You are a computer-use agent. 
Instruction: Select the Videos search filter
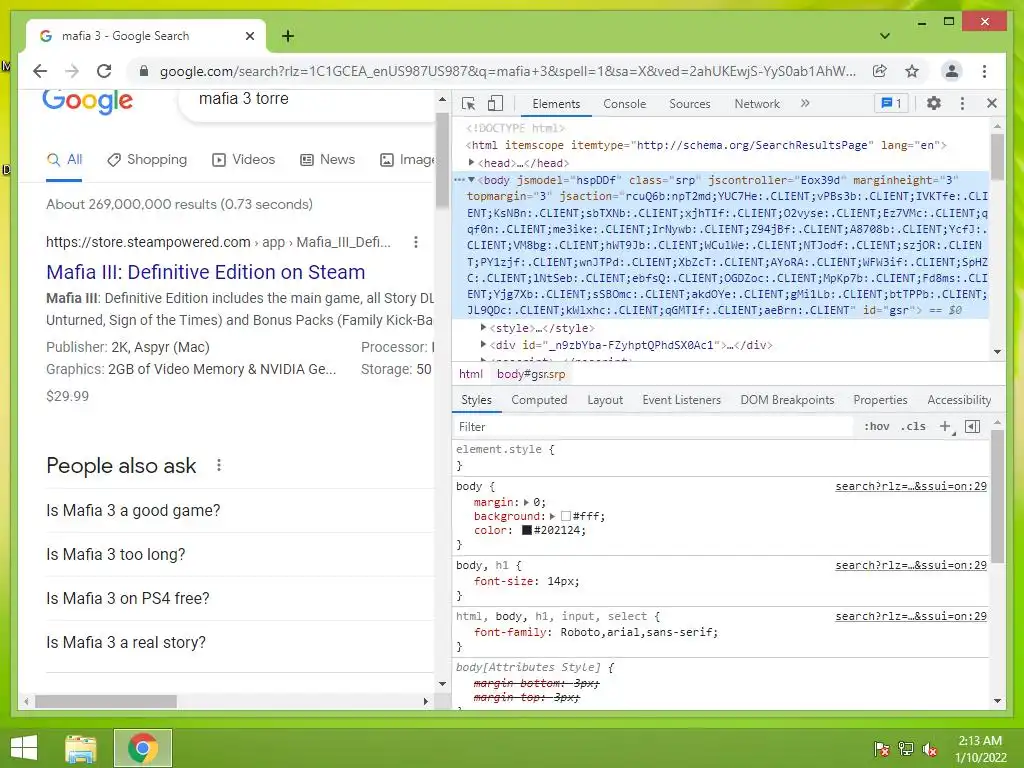click(244, 159)
